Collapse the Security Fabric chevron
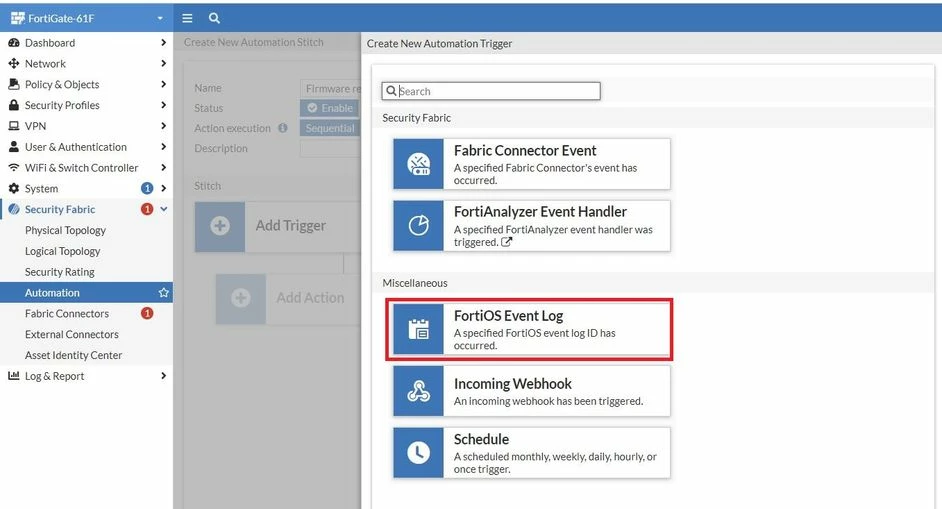Viewport: 942px width, 509px height. (163, 209)
